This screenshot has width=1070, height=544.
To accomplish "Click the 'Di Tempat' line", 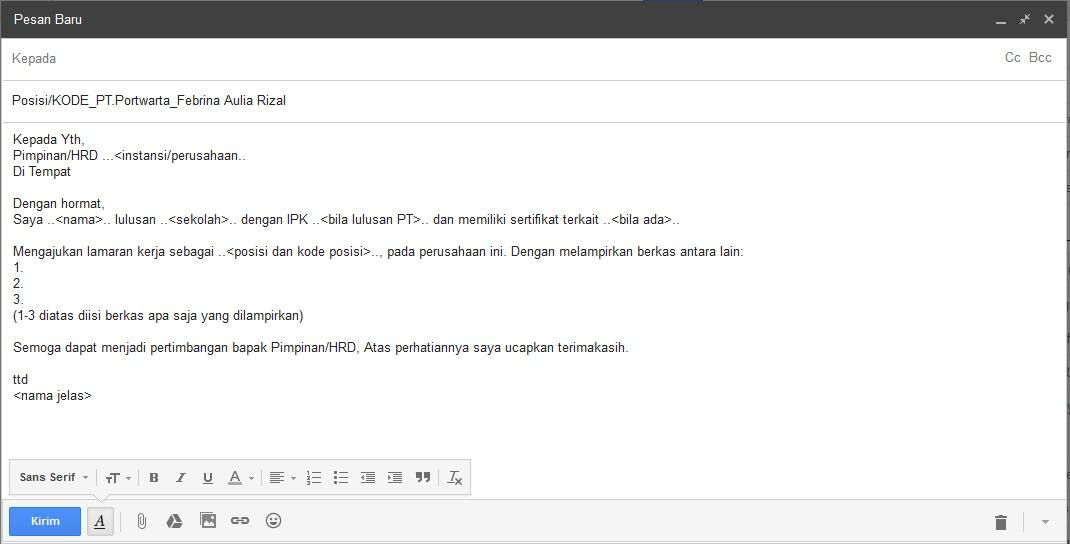I will pyautogui.click(x=42, y=172).
